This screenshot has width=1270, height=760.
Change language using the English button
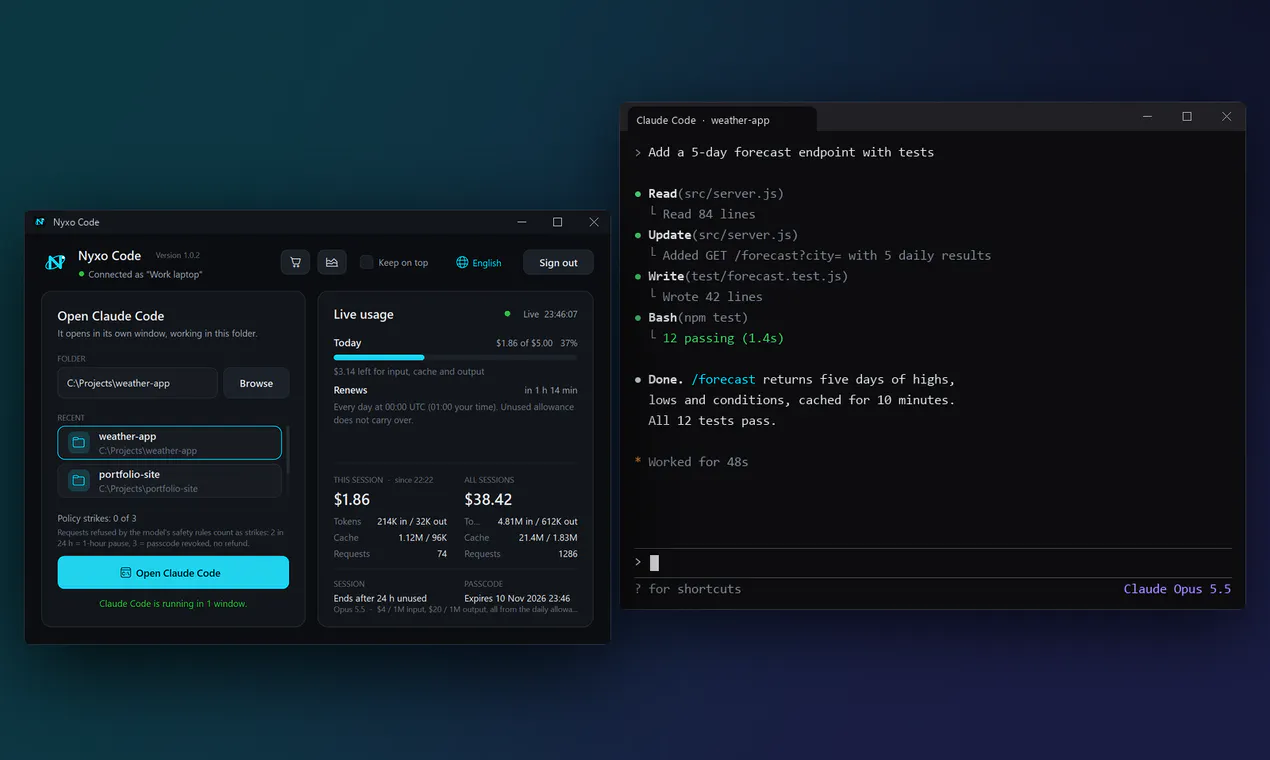tap(479, 263)
